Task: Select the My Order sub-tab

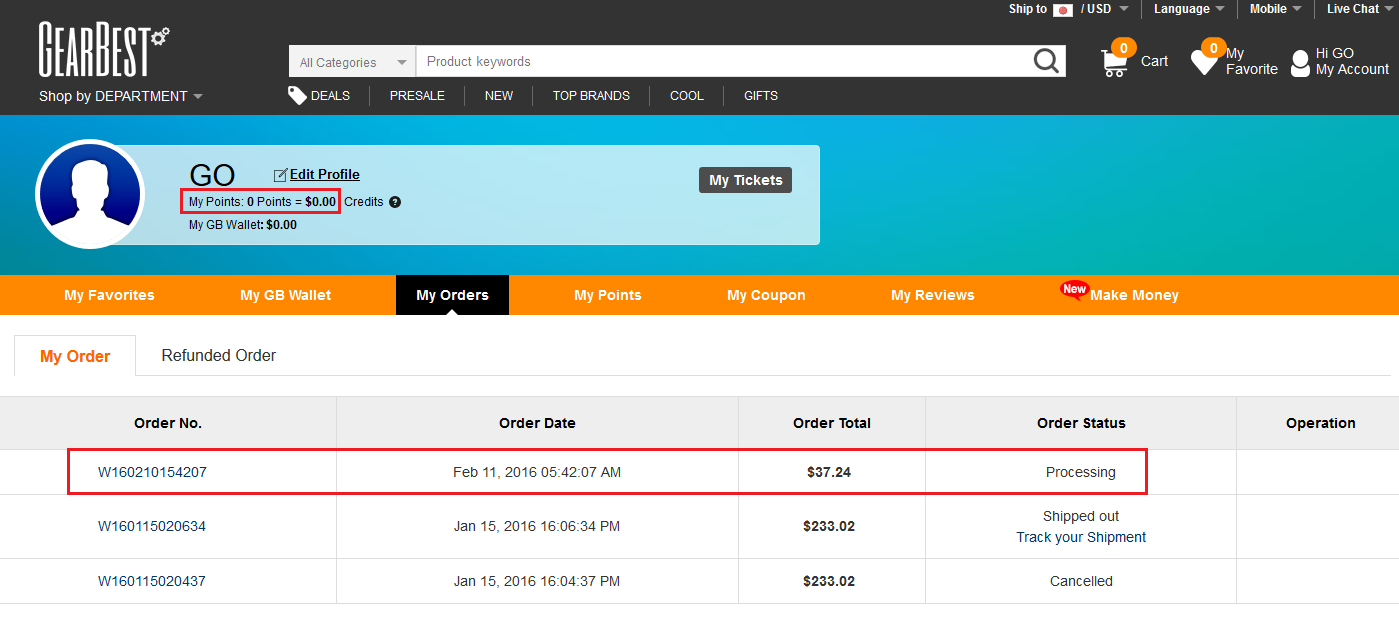Action: (75, 356)
